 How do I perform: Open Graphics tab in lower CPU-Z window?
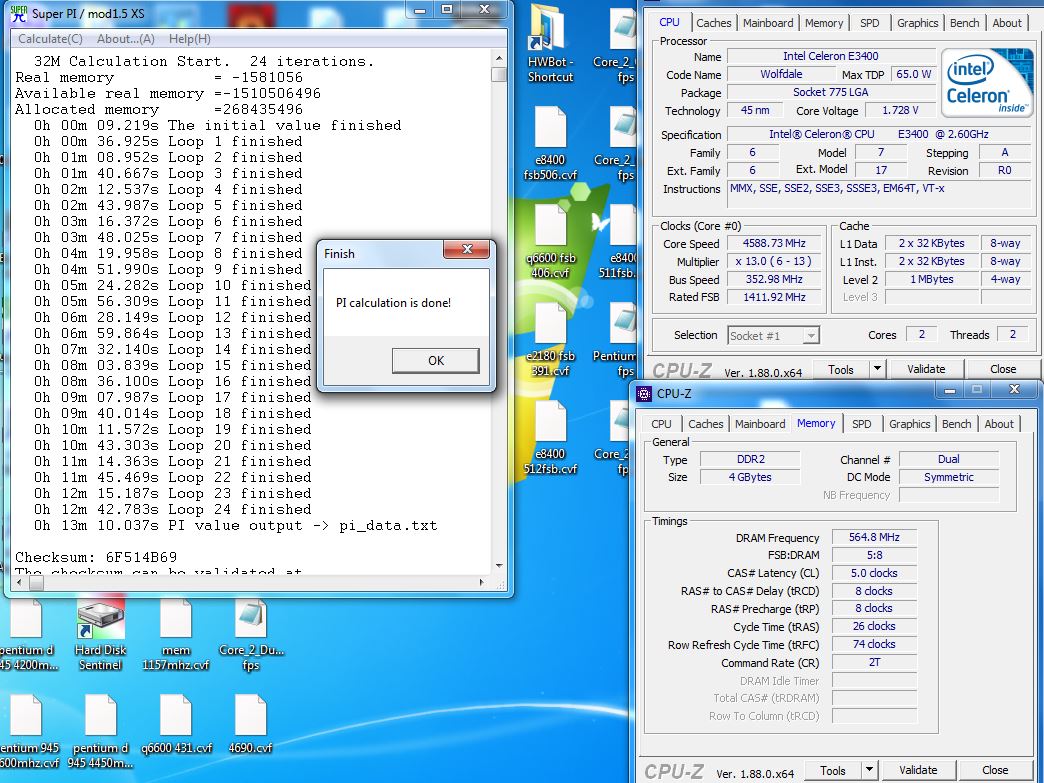click(910, 423)
